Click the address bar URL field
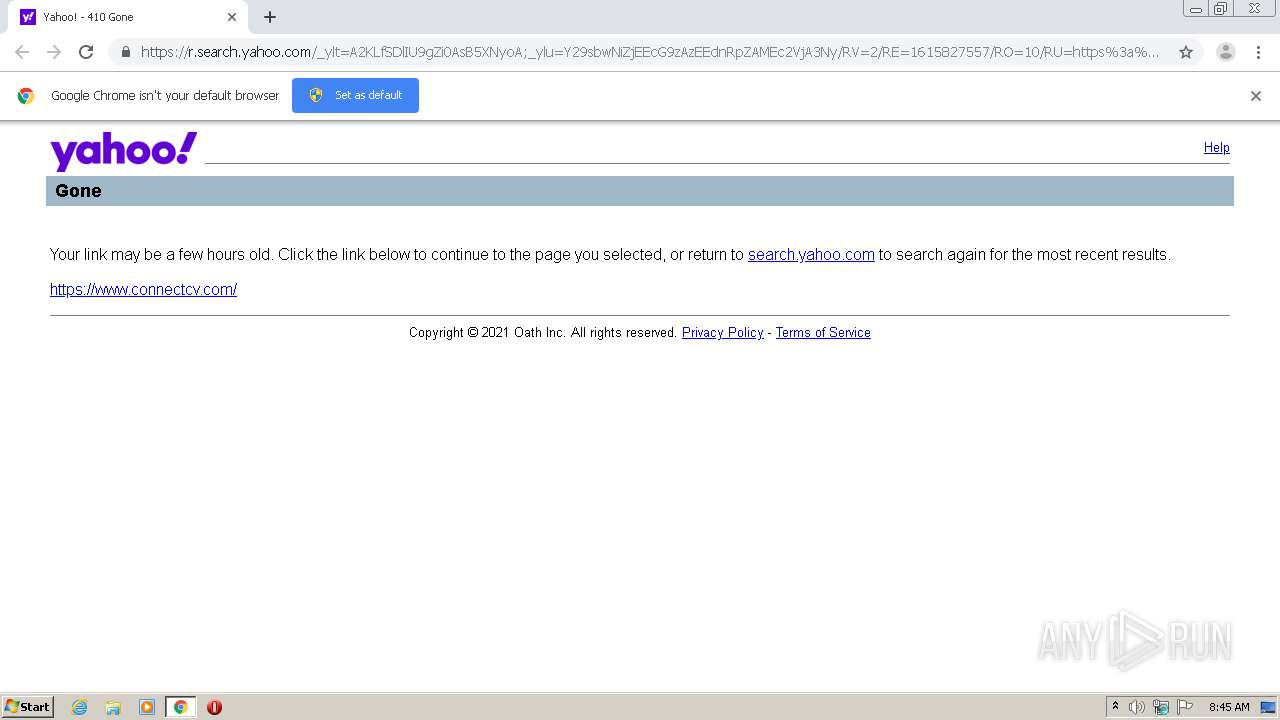Screen dimensions: 1280x720 coord(650,52)
